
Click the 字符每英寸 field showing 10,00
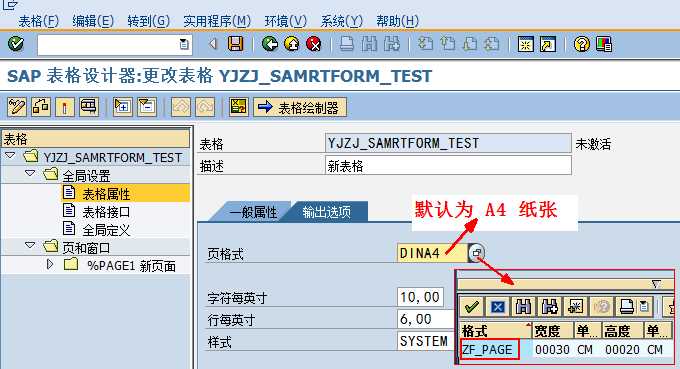420,297
